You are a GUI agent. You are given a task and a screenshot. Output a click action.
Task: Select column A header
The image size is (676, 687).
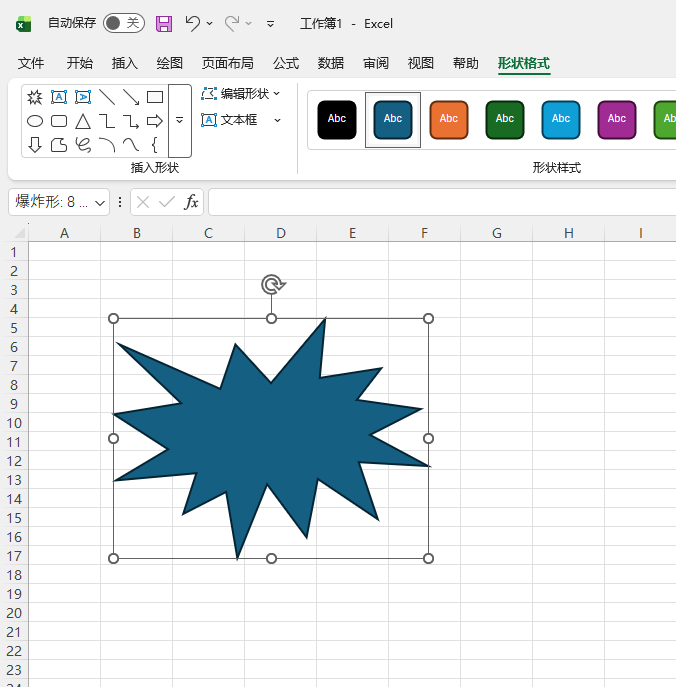click(x=64, y=233)
